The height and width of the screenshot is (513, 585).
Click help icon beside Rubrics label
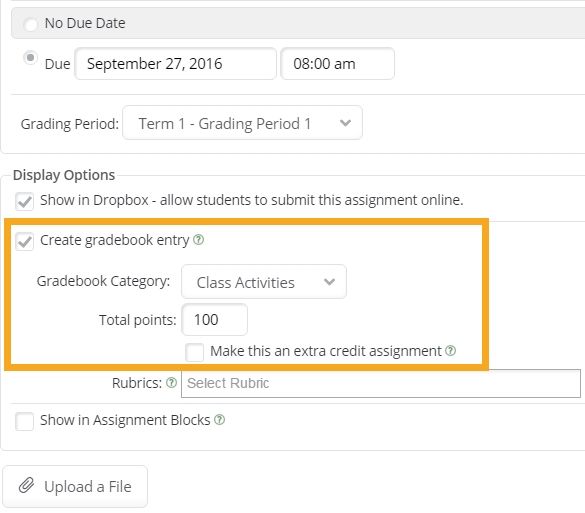pyautogui.click(x=171, y=382)
